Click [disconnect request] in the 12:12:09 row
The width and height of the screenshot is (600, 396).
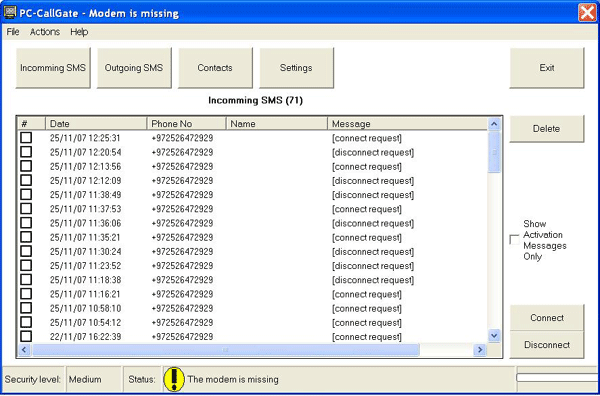click(373, 181)
